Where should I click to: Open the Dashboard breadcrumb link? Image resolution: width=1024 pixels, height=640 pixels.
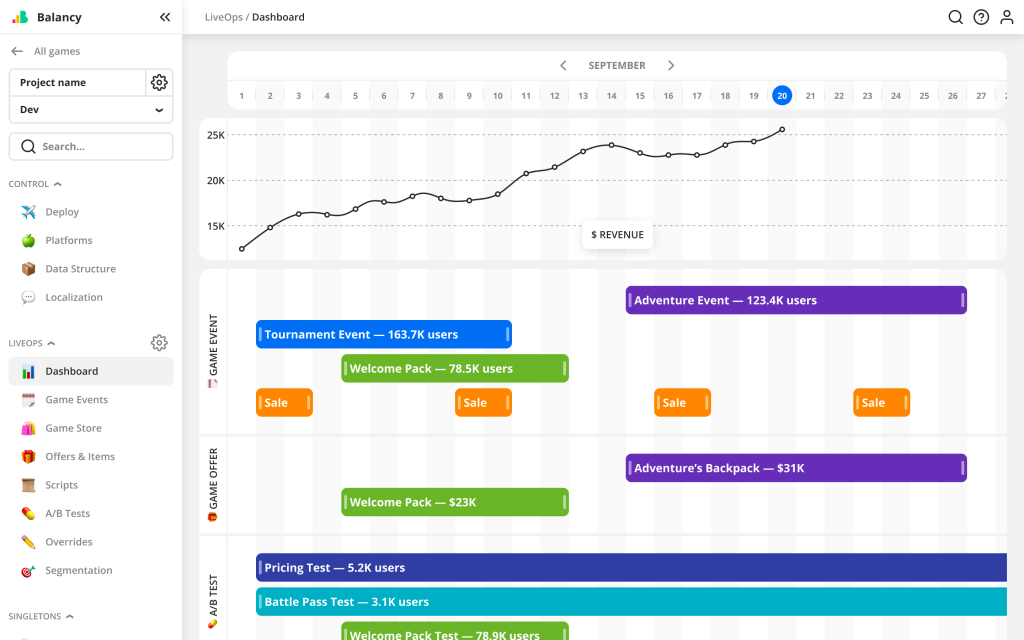click(x=281, y=17)
